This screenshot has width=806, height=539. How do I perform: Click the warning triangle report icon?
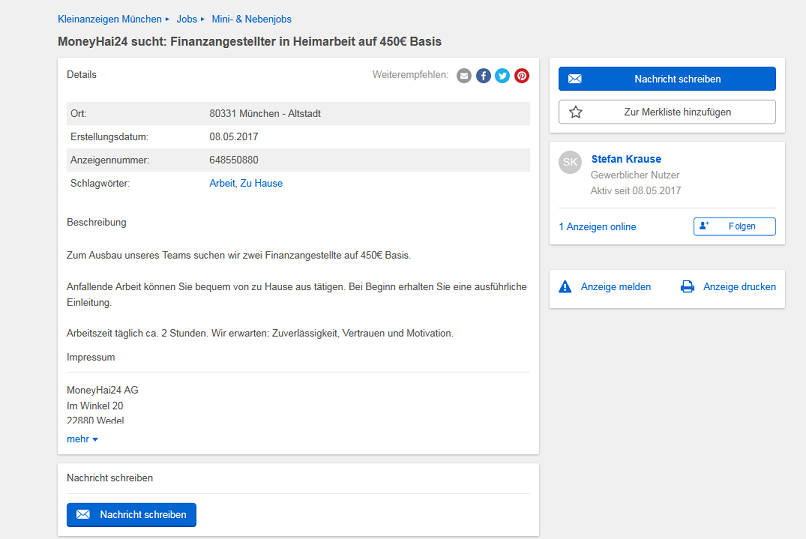click(565, 287)
